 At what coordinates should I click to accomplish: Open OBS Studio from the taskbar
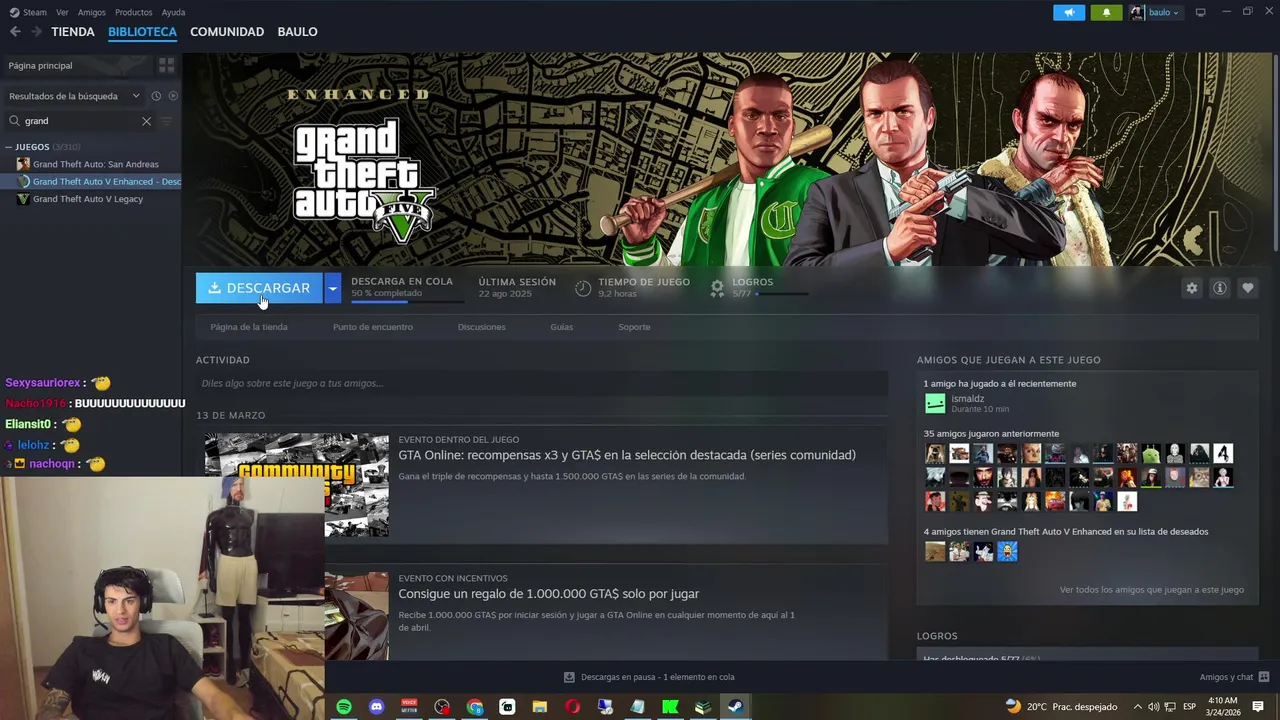click(x=442, y=707)
